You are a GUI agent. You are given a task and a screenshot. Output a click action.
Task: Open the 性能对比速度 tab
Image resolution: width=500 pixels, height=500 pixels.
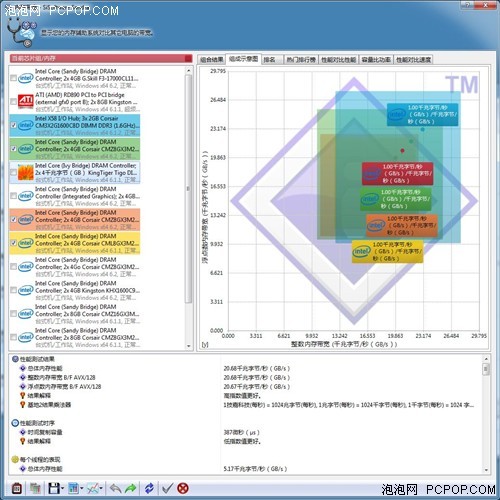pos(413,60)
